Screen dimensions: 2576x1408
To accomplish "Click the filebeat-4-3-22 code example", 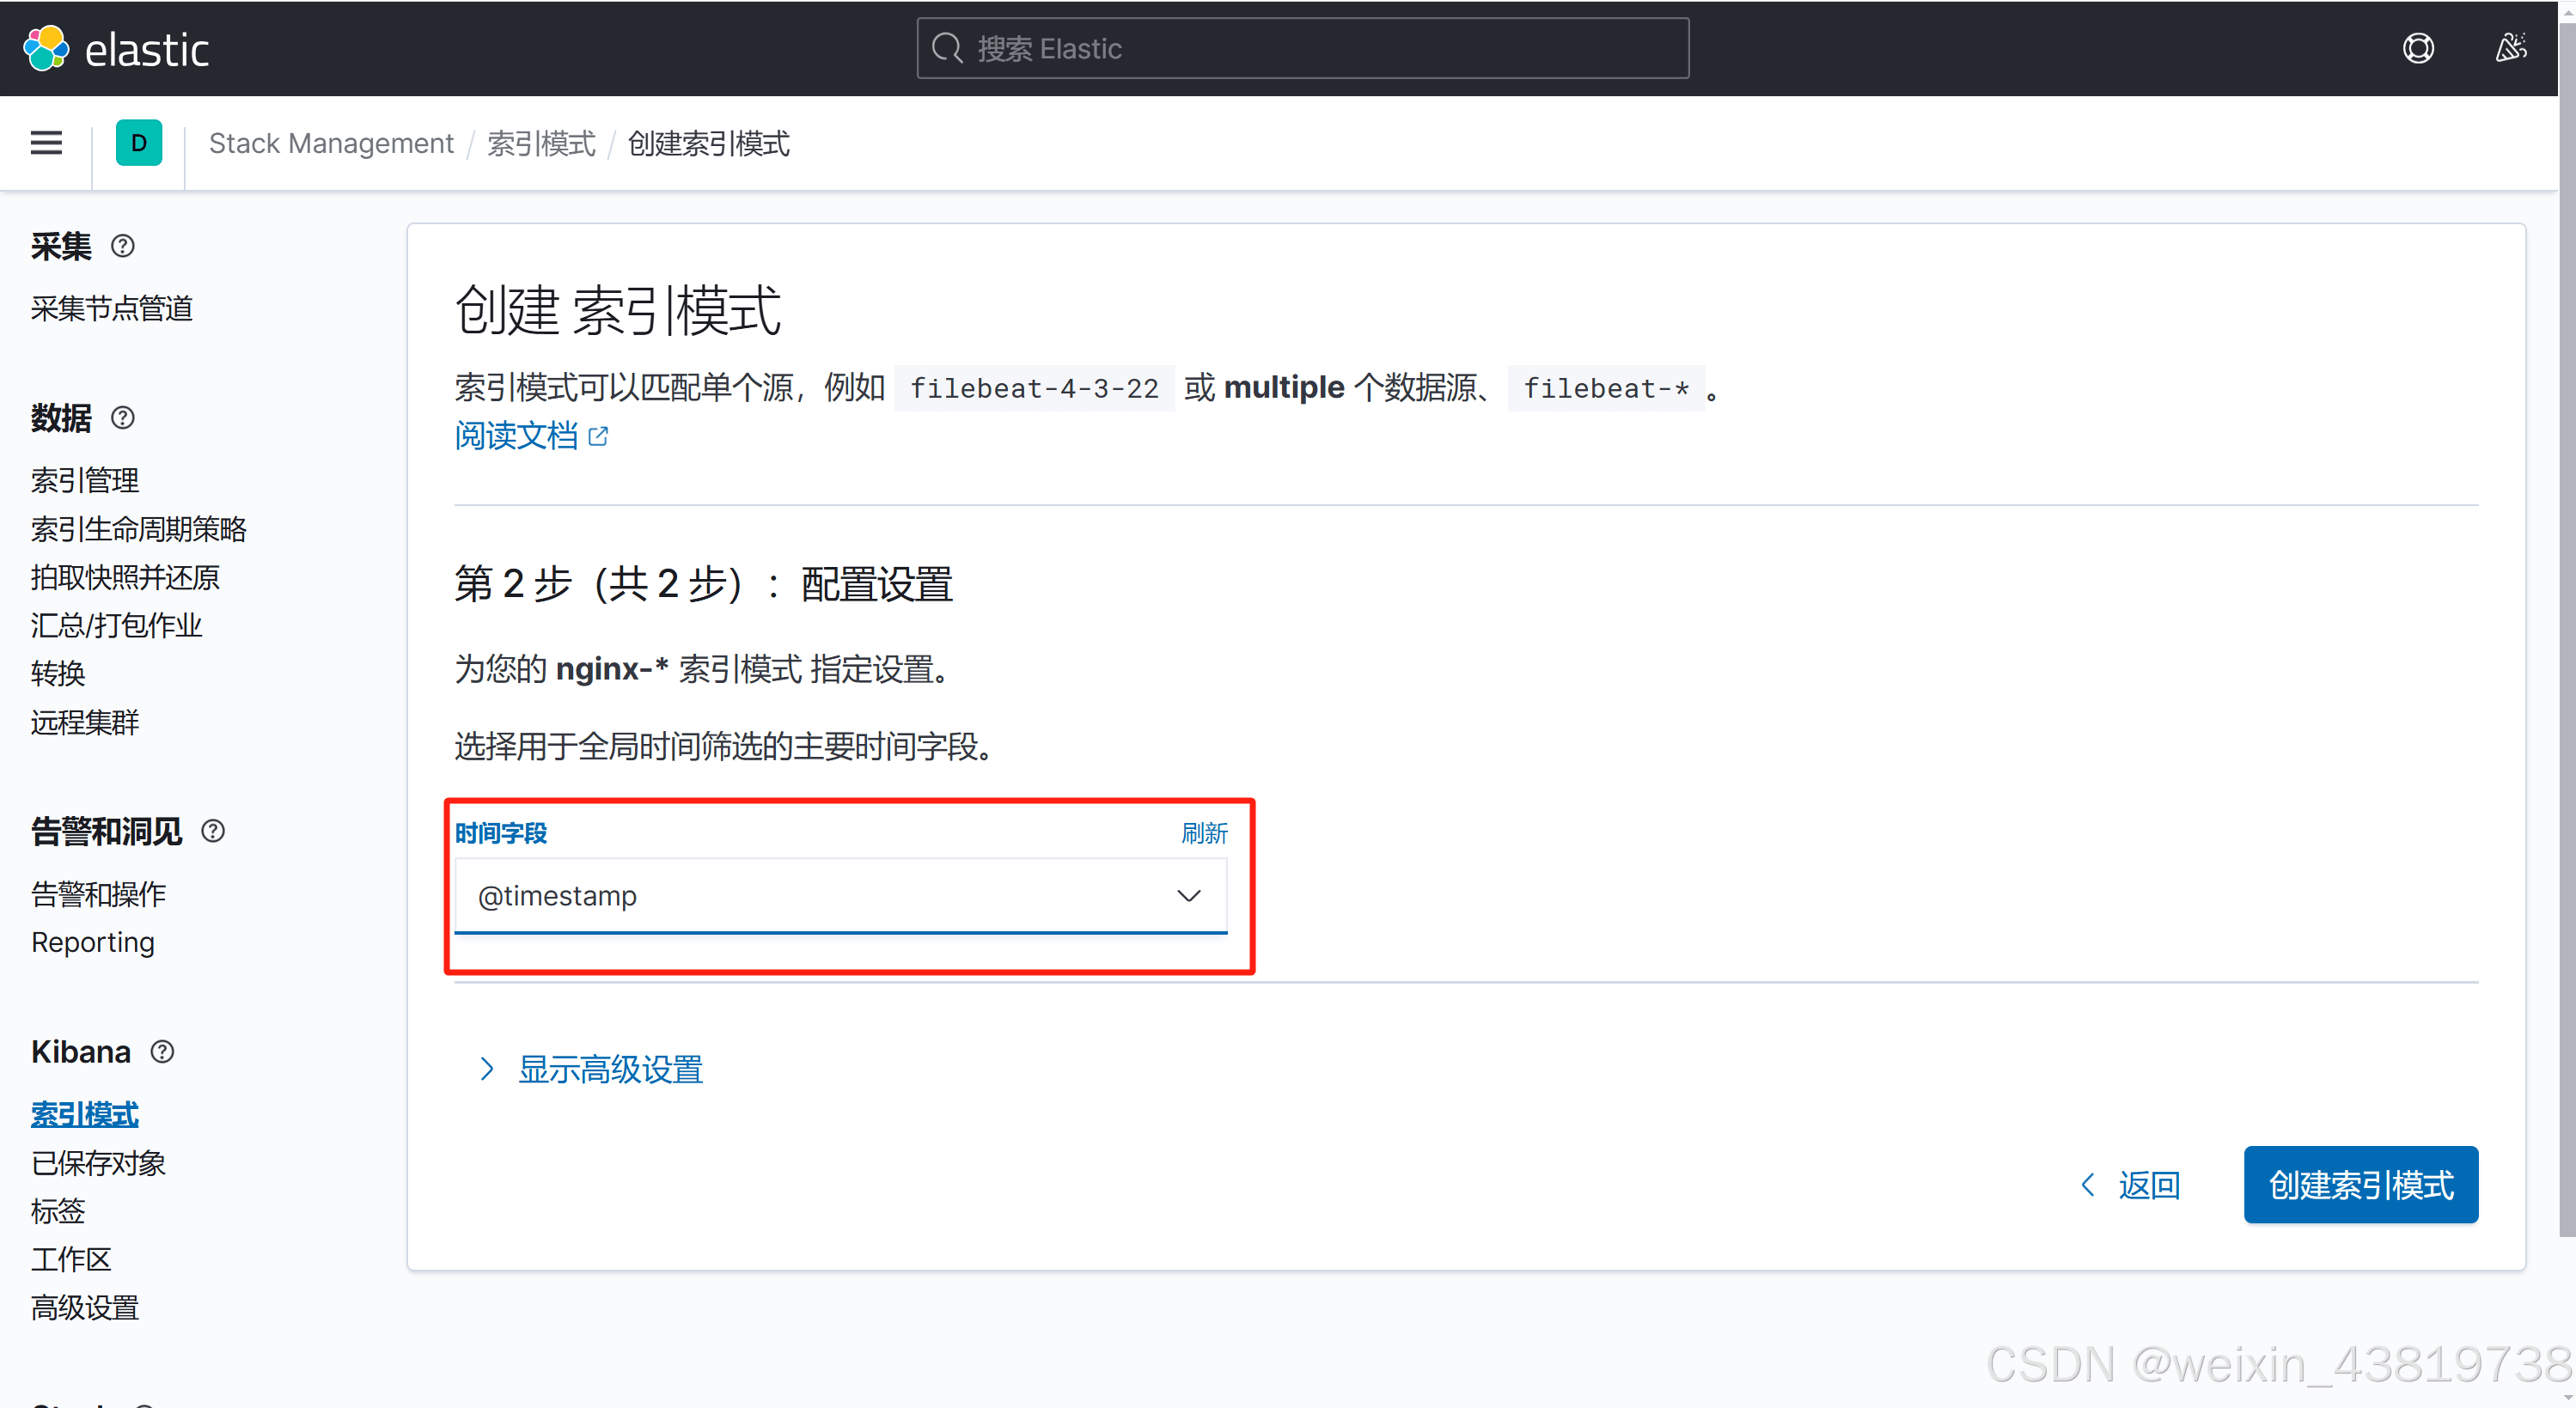I will 1034,388.
